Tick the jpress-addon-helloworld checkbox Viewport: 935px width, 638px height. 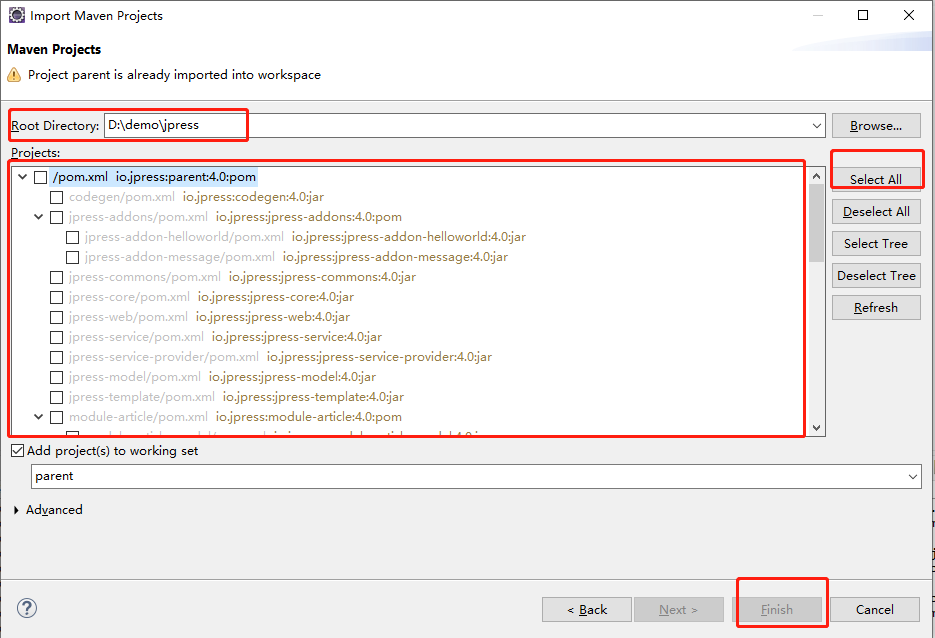(73, 237)
